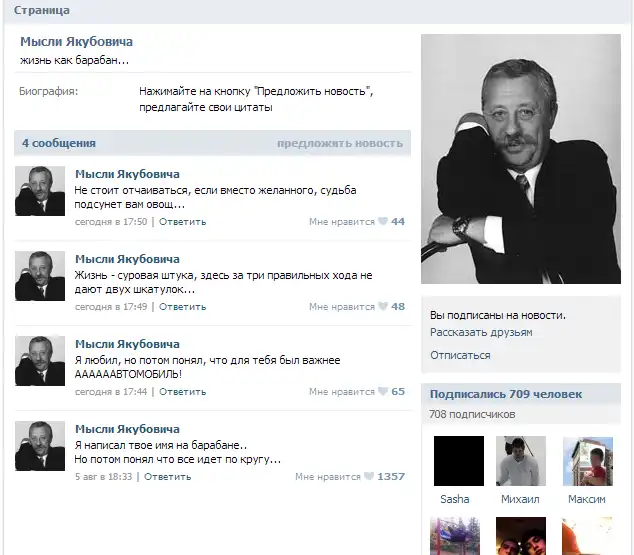Open subscriber Михаил's profile photo
Screen dimensions: 634x555
tap(520, 461)
